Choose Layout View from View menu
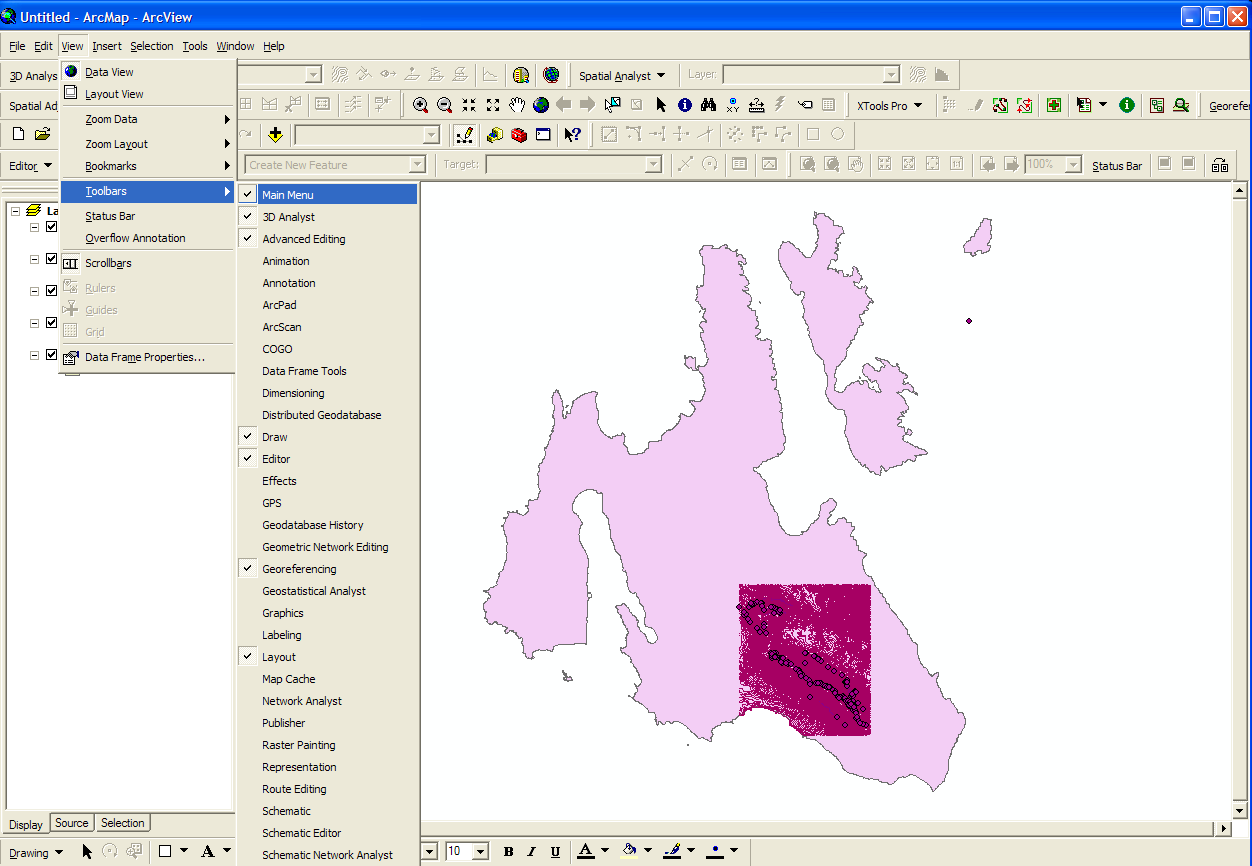This screenshot has height=866, width=1252. 147,94
